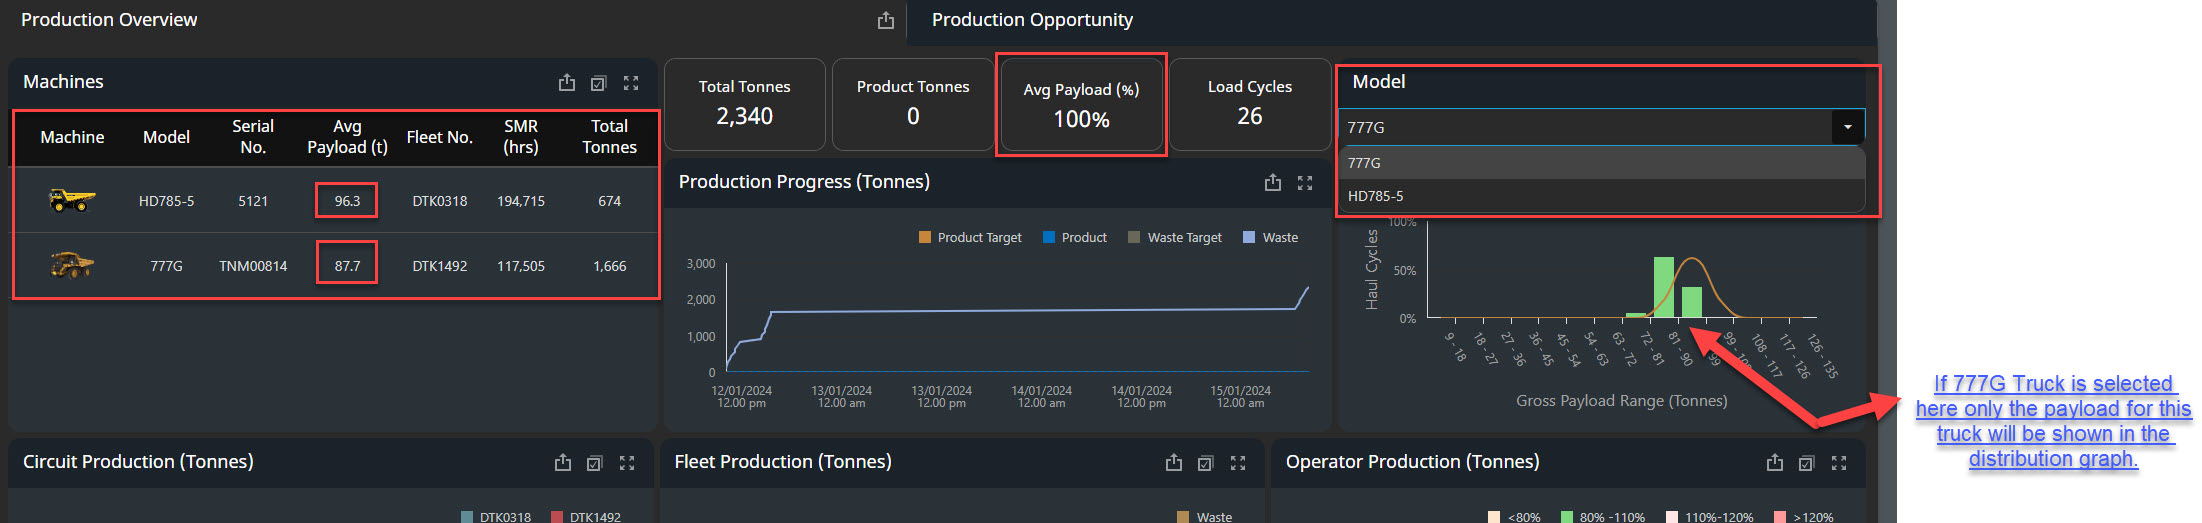Click Total Tonnes 2,340 card
The width and height of the screenshot is (2202, 523).
pos(745,104)
